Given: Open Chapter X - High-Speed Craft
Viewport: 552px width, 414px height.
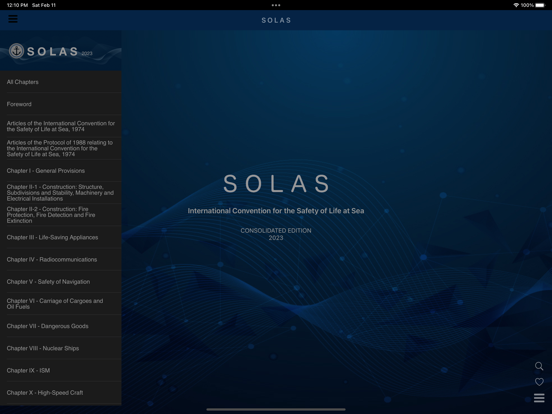Looking at the screenshot, I should pos(61,393).
